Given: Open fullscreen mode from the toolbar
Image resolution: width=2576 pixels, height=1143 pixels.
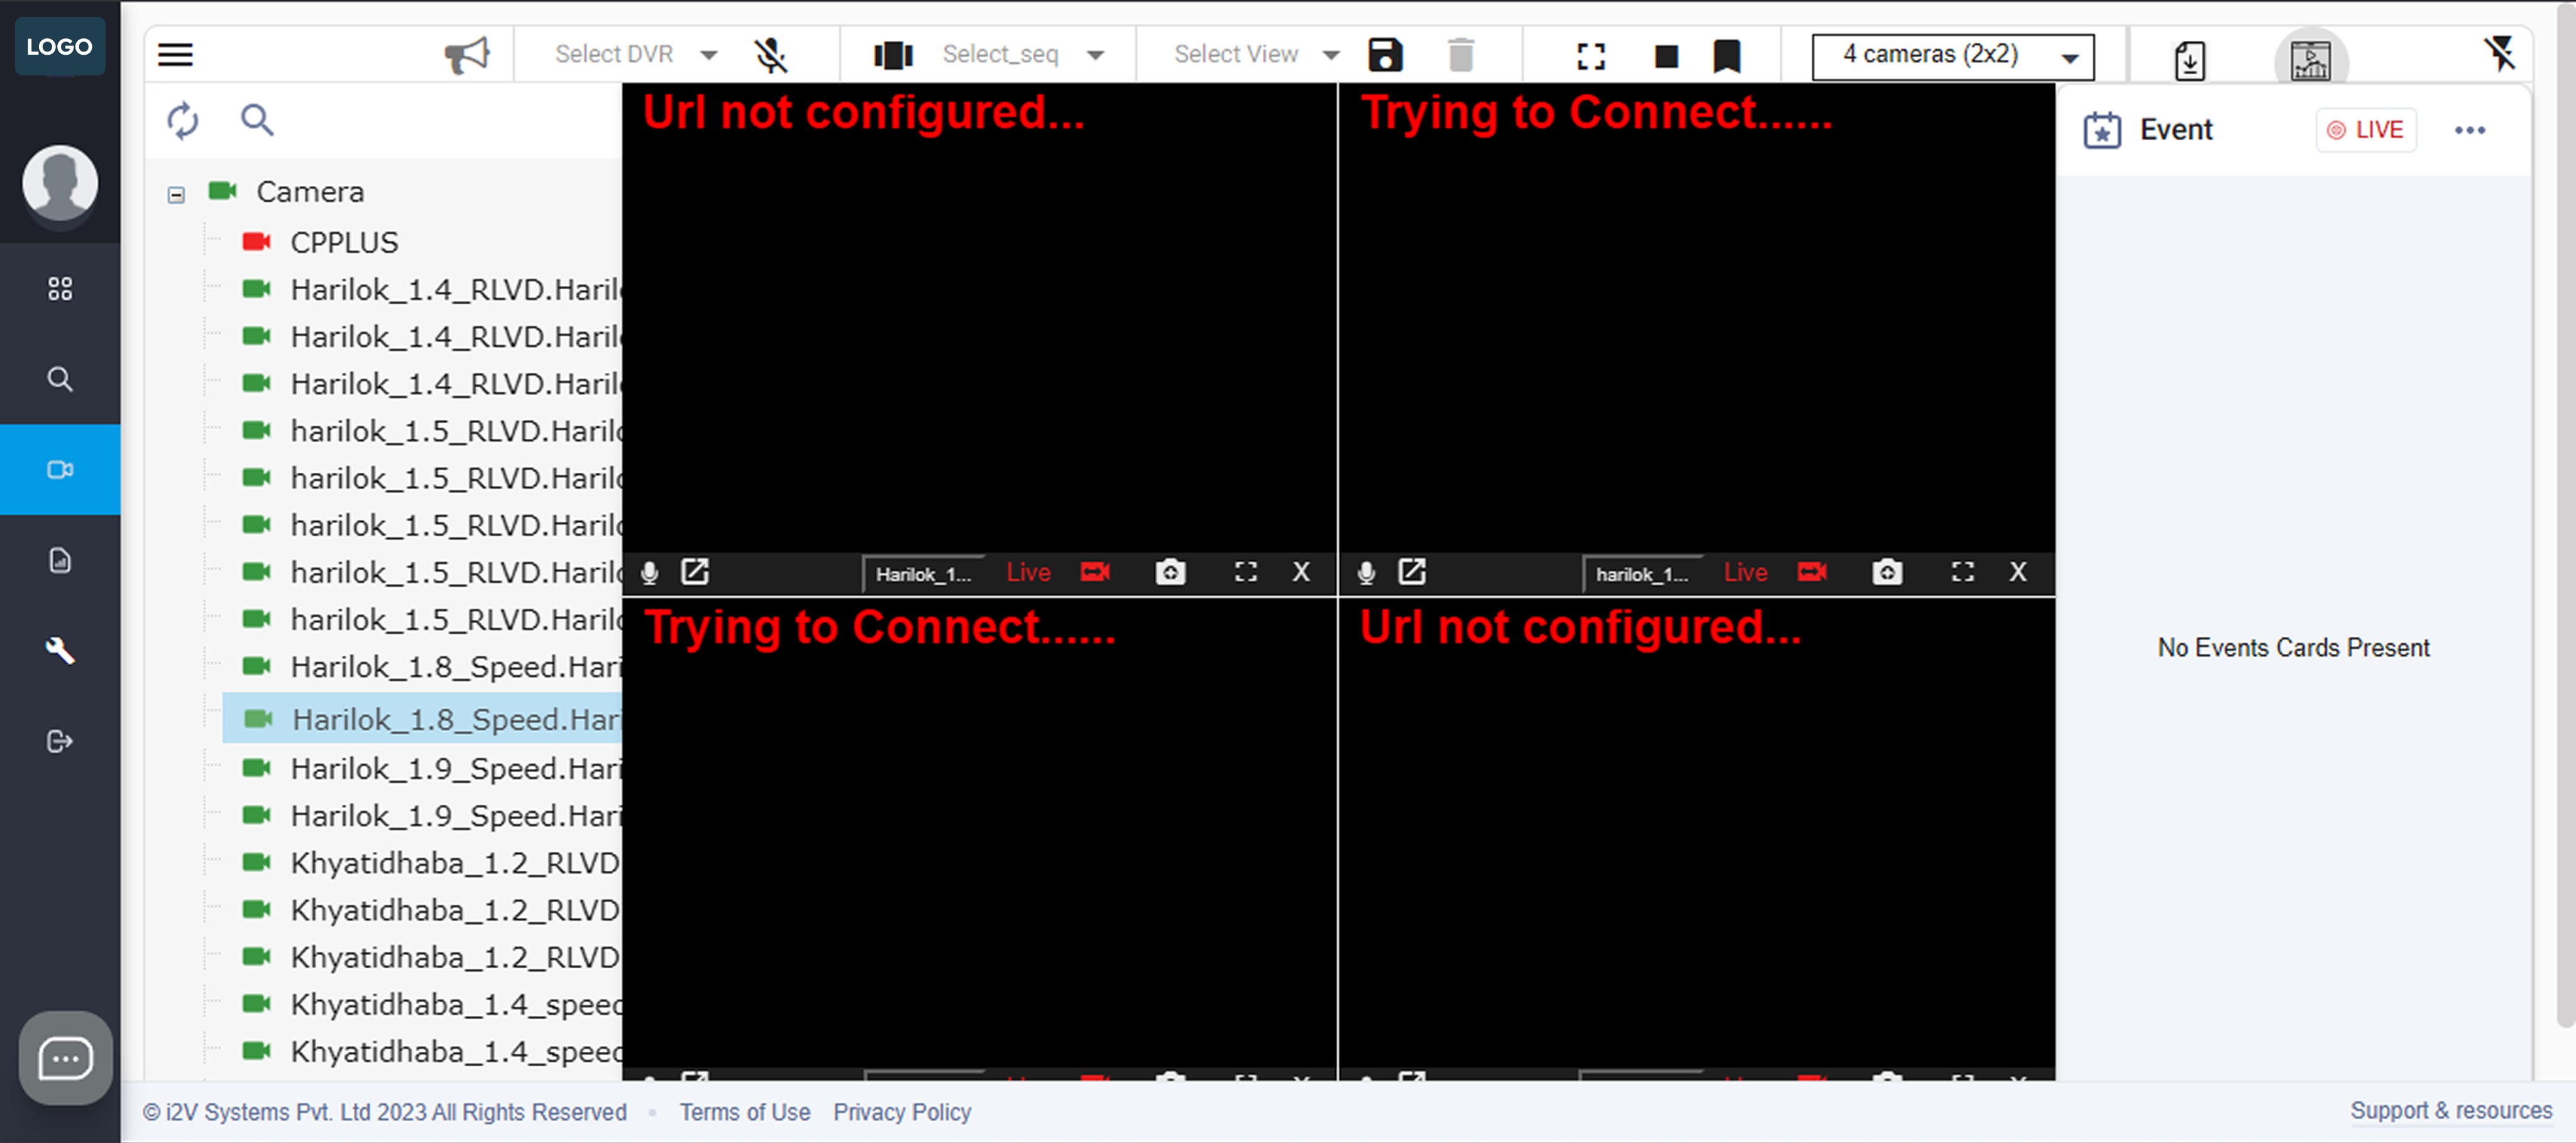Looking at the screenshot, I should tap(1590, 56).
